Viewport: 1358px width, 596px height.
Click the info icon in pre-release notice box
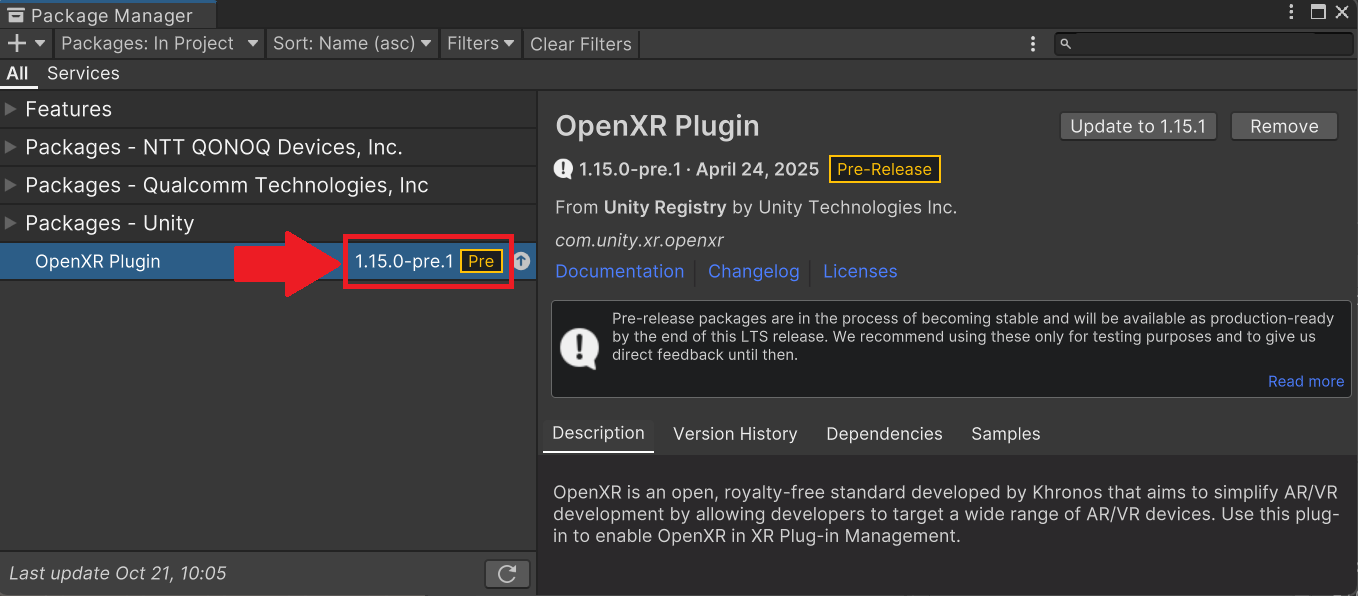[x=579, y=348]
